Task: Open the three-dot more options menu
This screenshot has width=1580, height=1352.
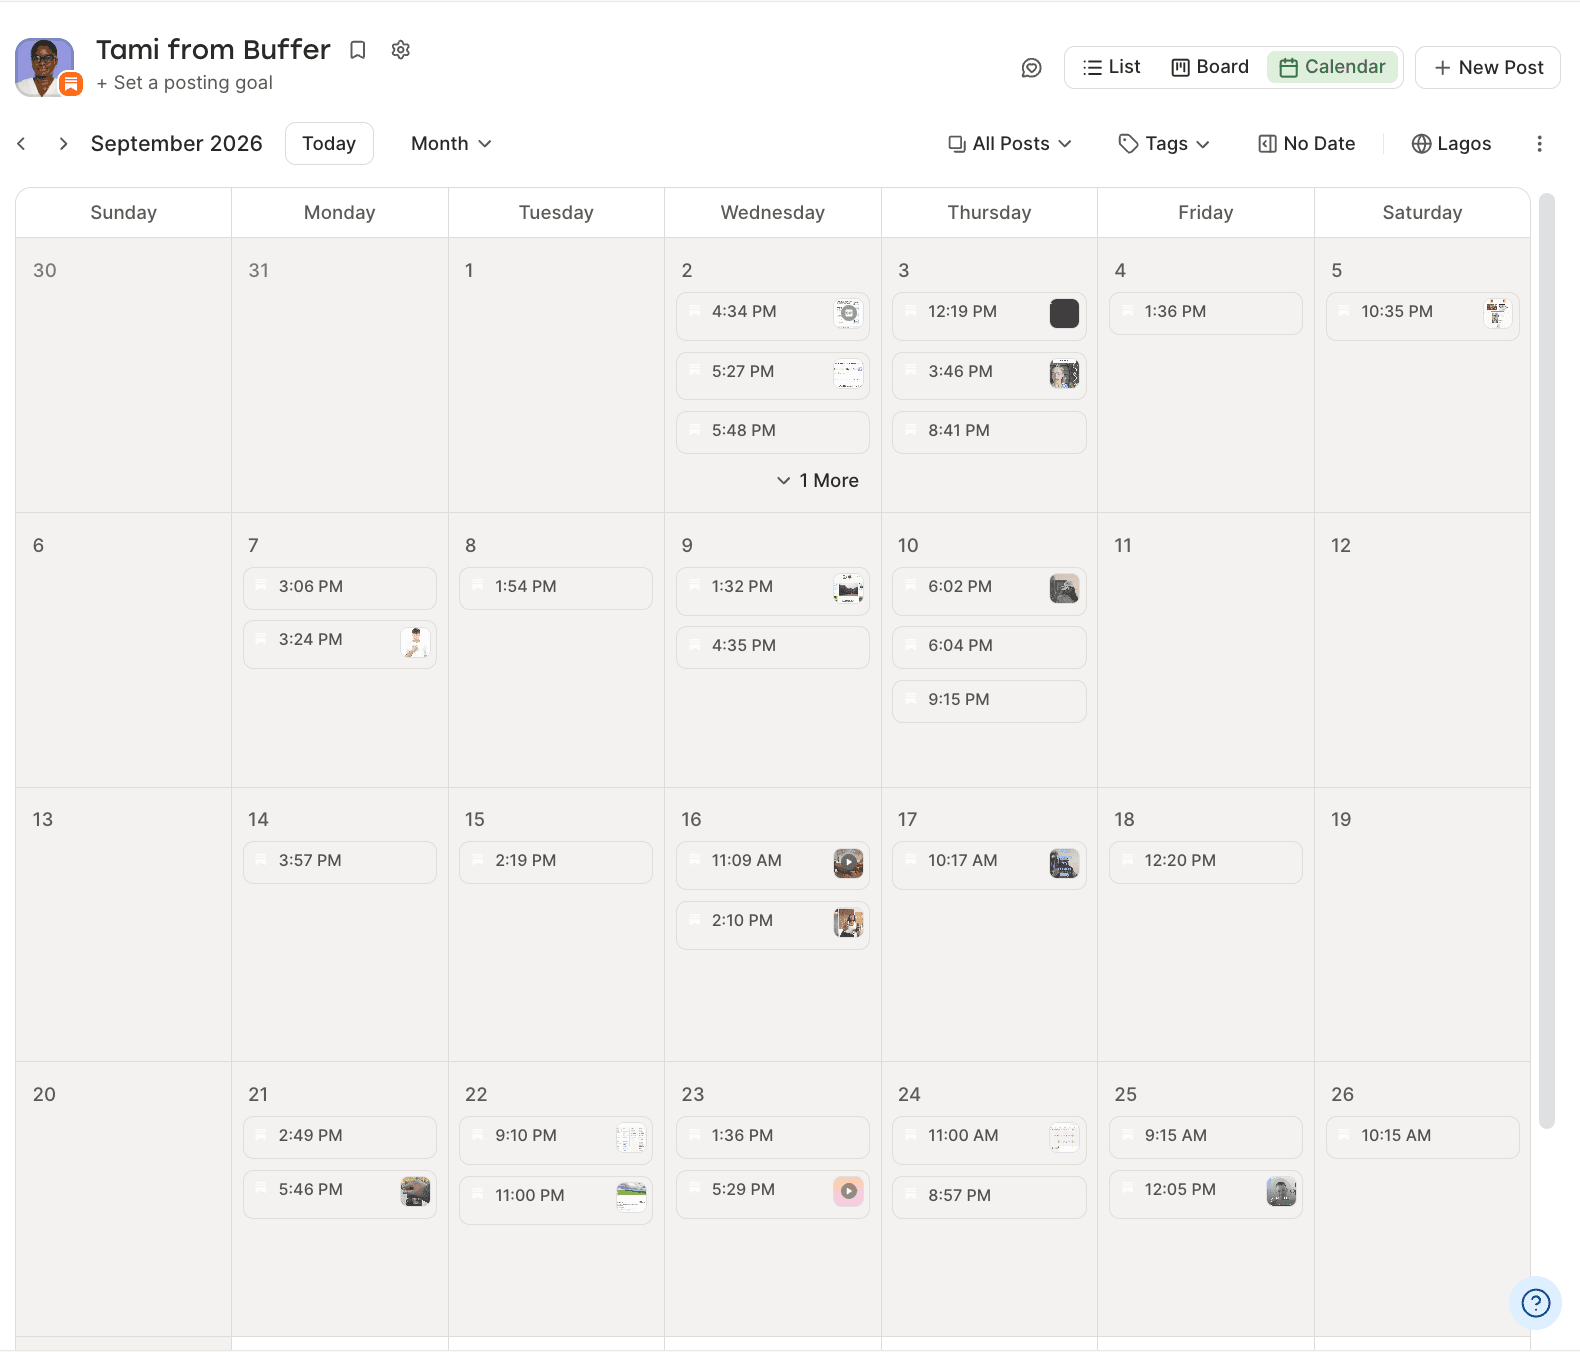Action: [1539, 144]
